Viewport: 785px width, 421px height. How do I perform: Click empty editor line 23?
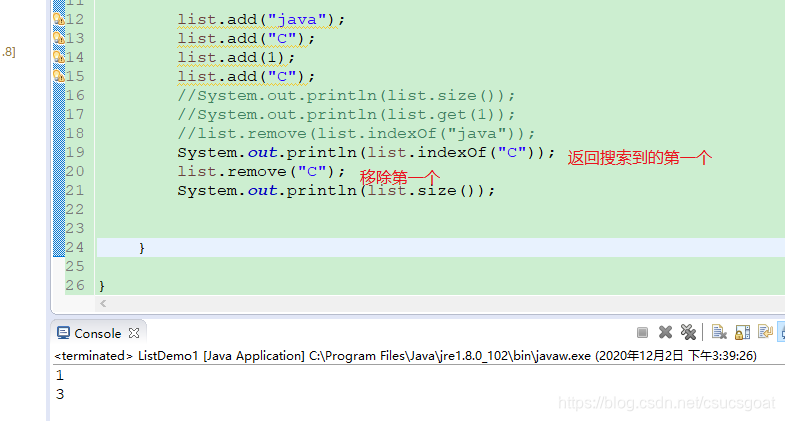[441, 229]
